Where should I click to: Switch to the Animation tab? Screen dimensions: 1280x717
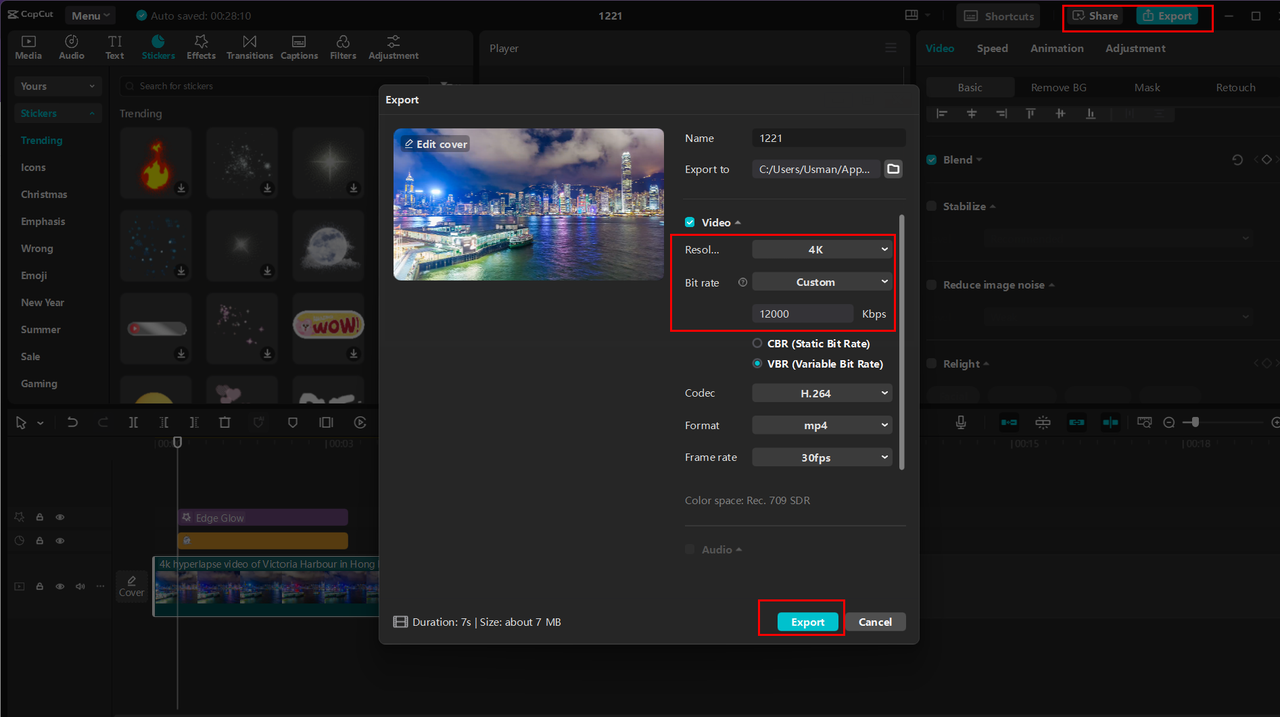coord(1056,48)
